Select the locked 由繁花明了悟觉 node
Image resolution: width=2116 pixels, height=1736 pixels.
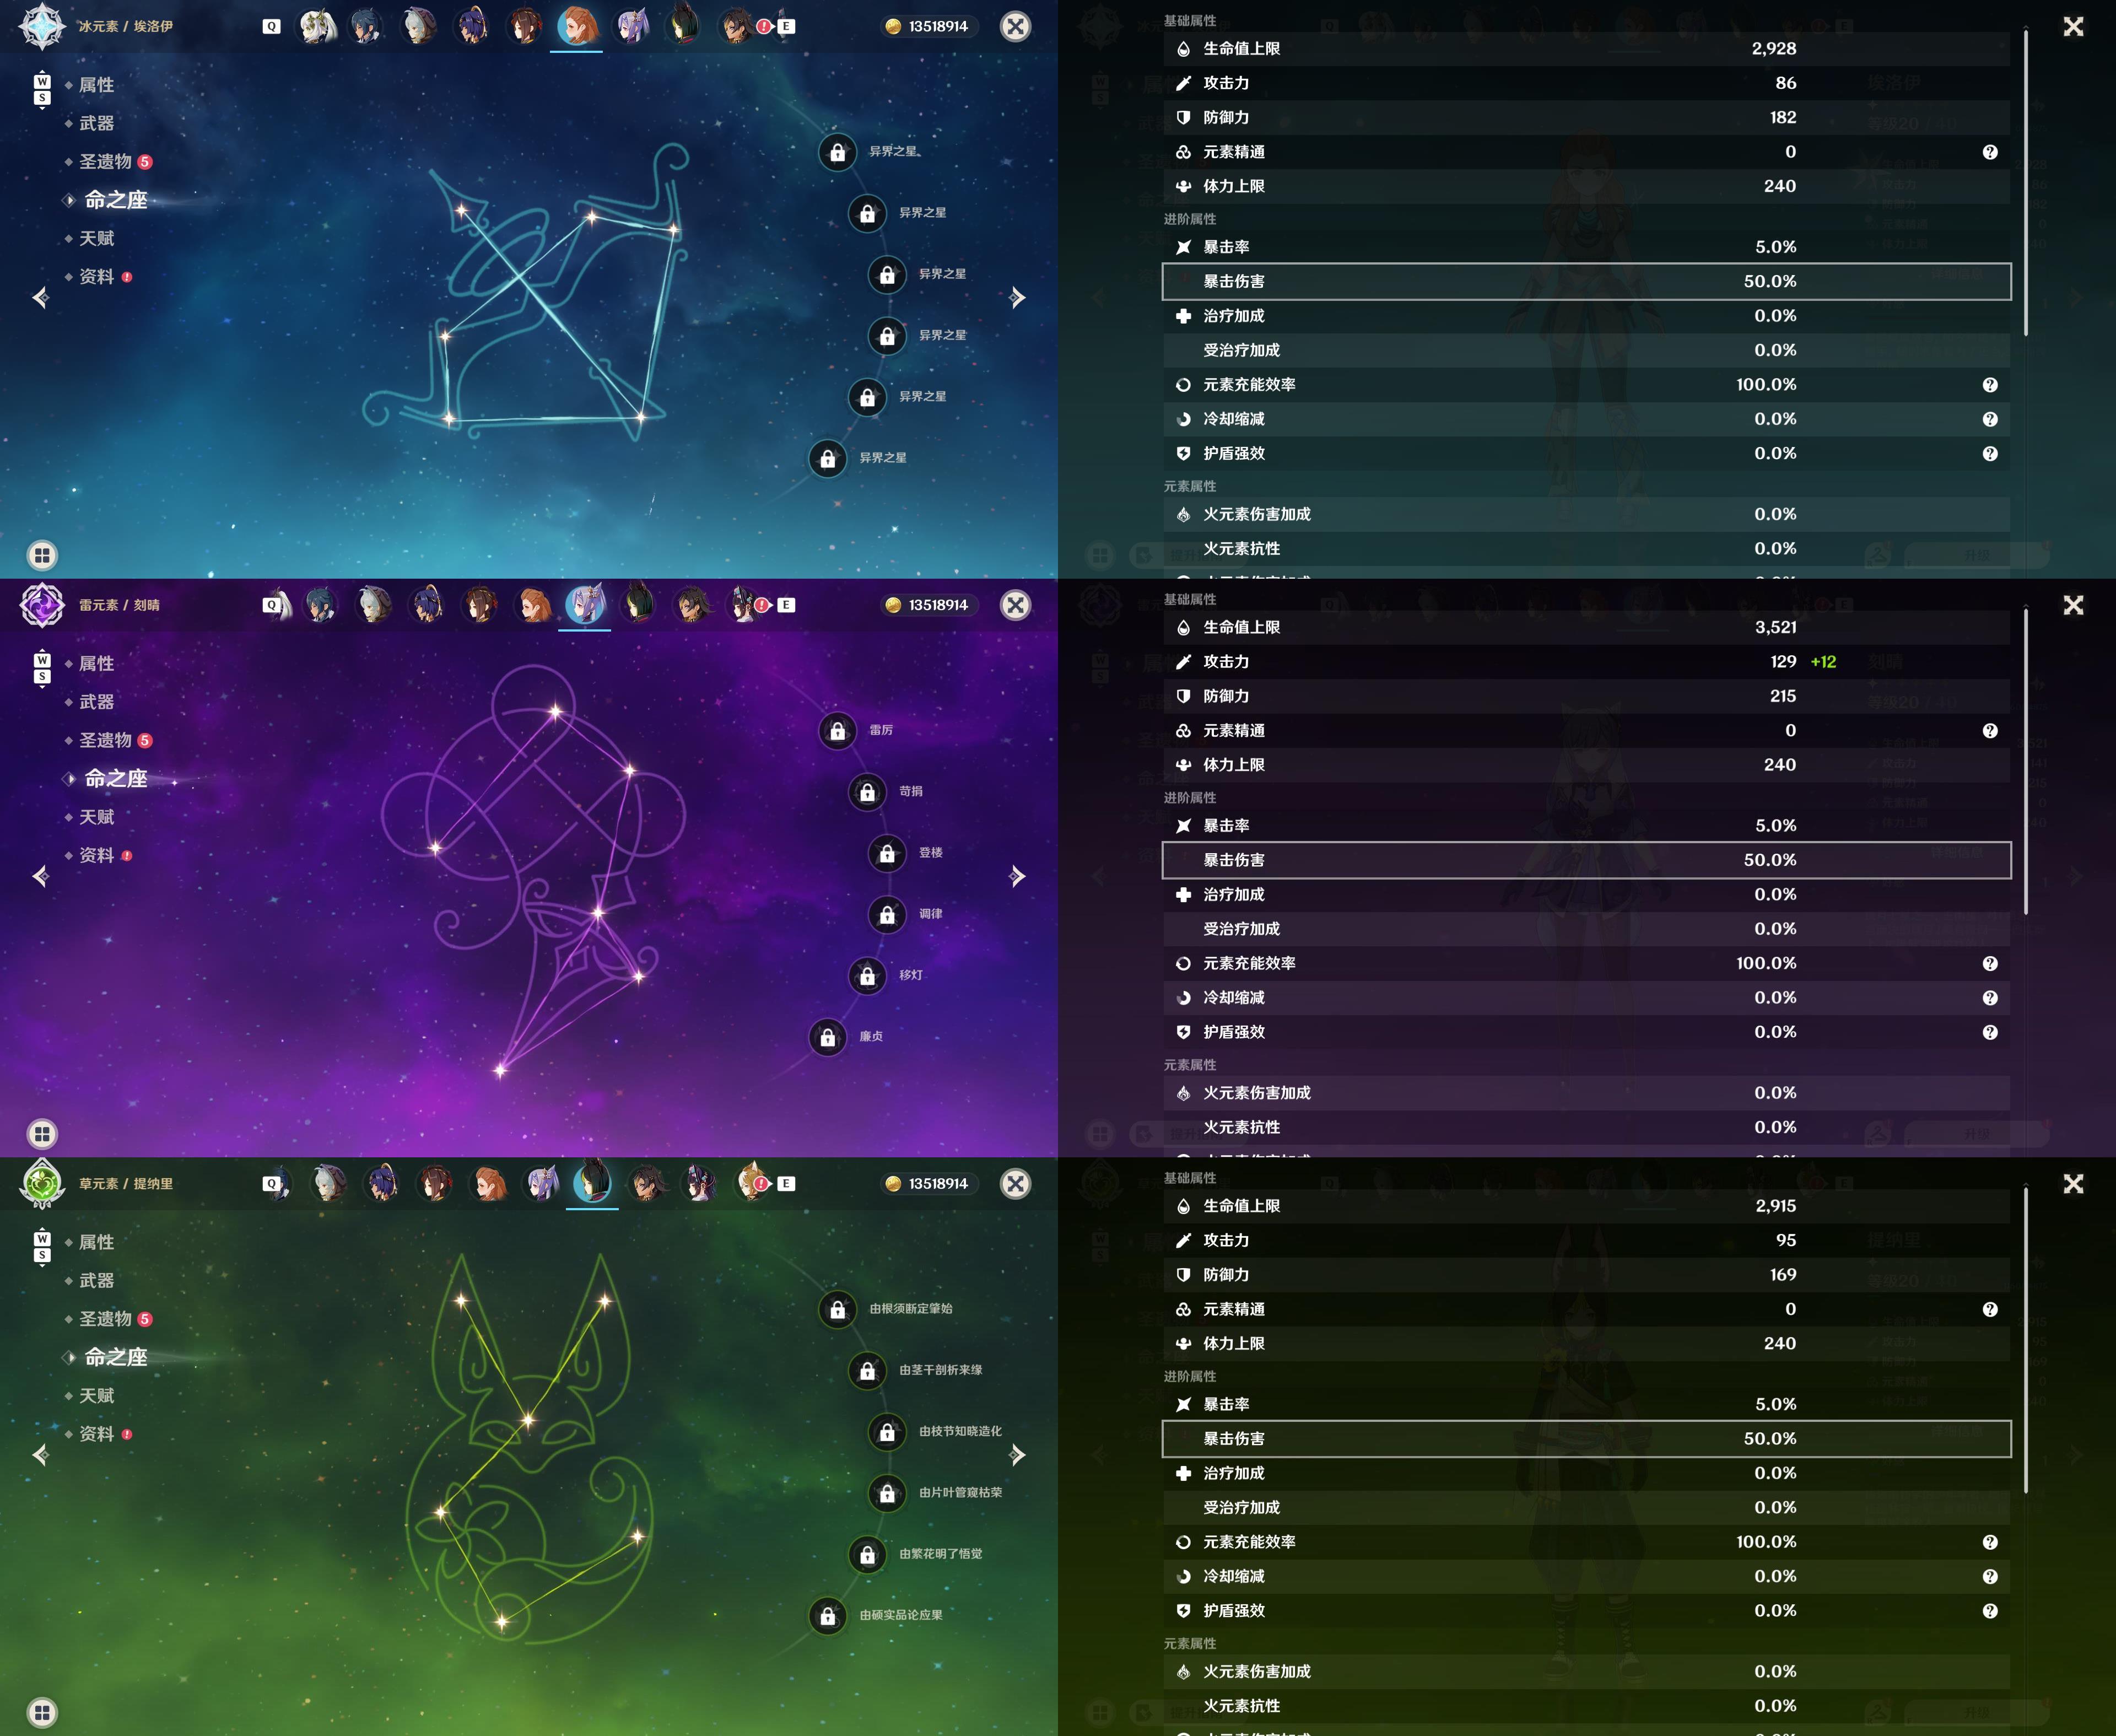pos(867,1554)
